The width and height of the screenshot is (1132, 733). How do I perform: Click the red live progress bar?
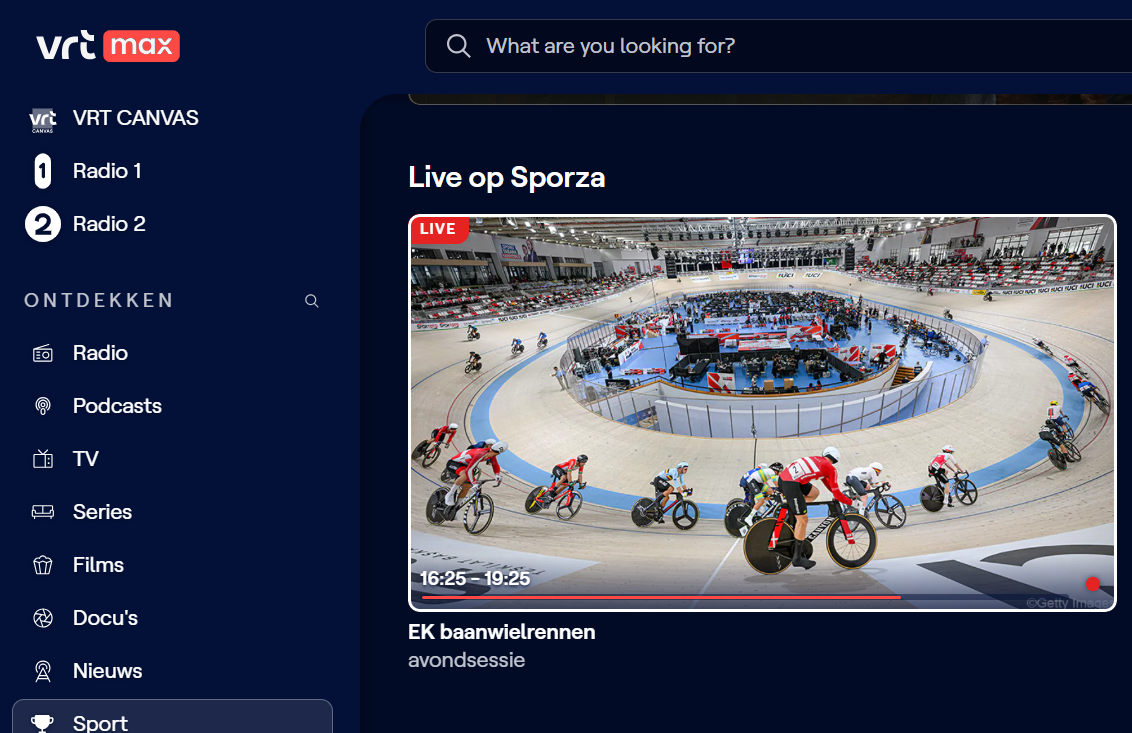[660, 598]
